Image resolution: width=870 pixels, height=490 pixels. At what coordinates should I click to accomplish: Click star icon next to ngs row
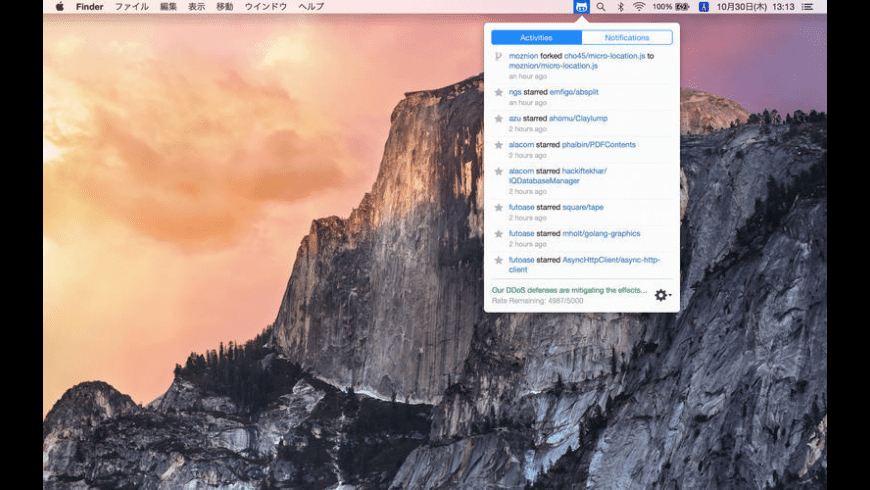click(x=498, y=92)
